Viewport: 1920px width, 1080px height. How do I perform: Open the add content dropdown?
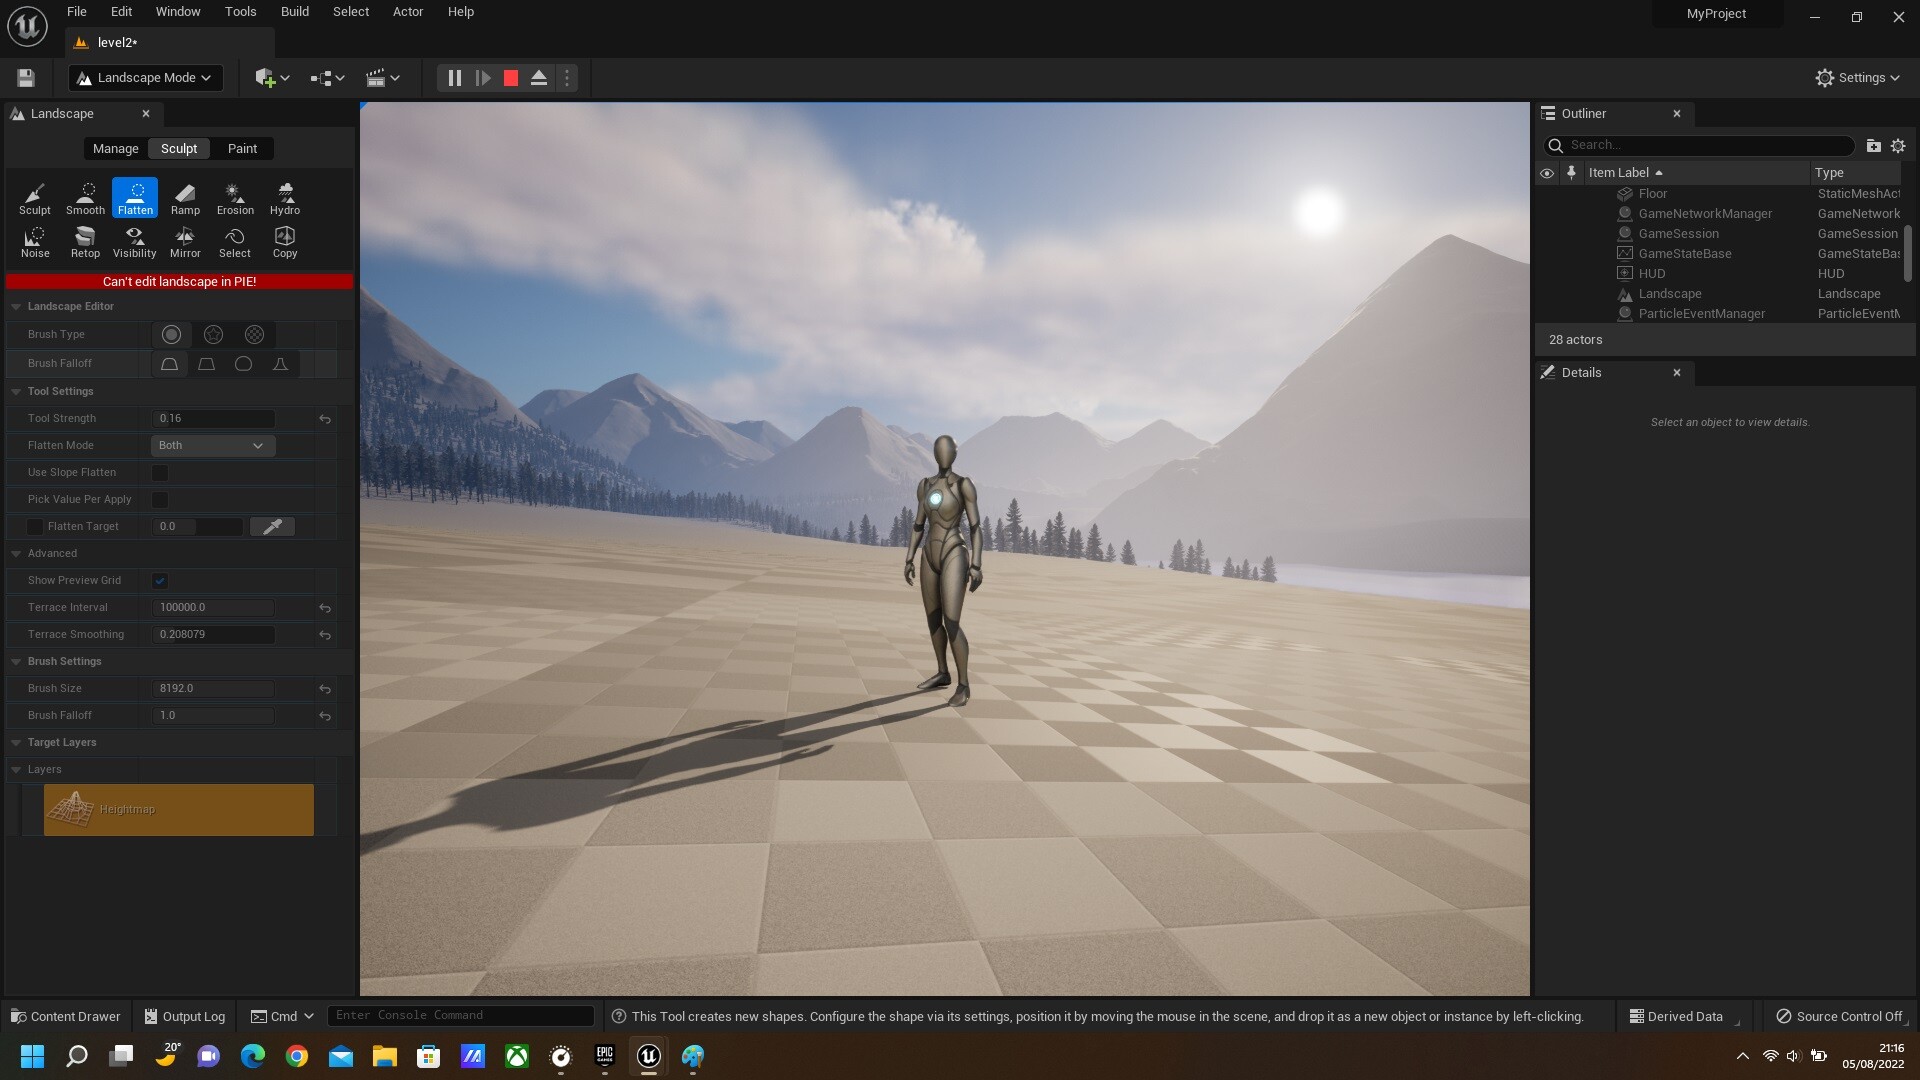[272, 78]
